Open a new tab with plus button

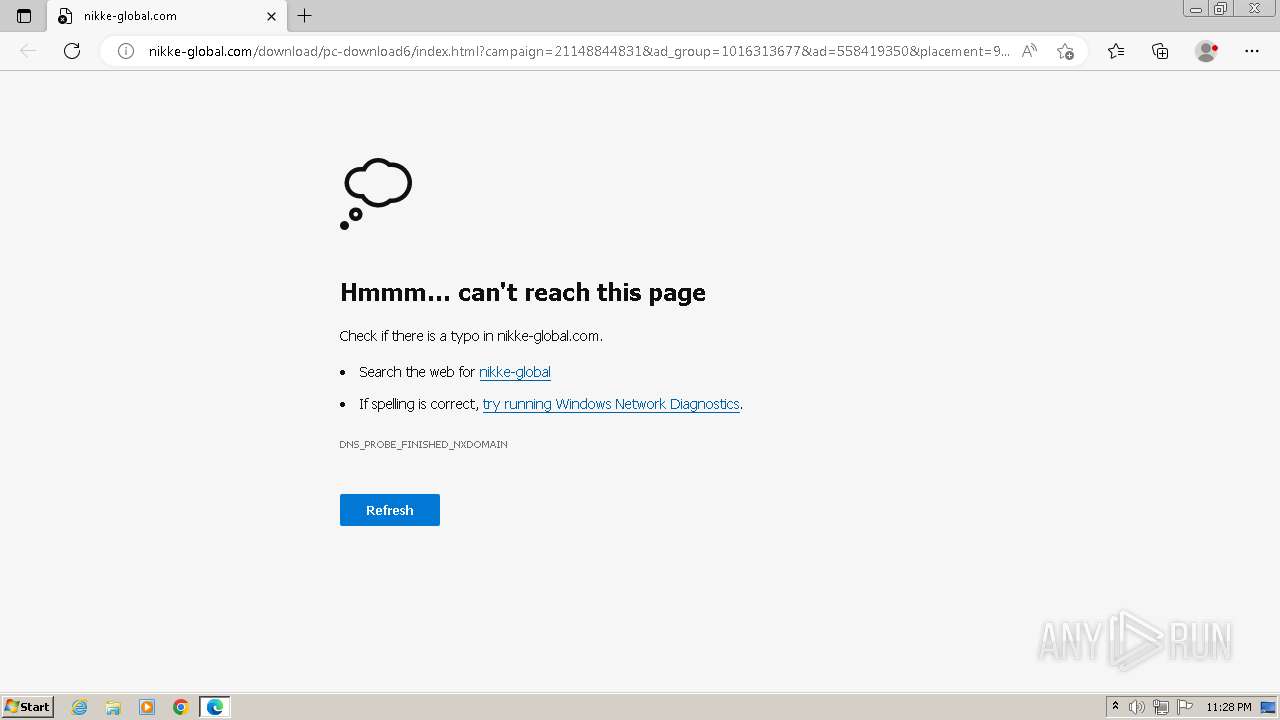coord(305,16)
